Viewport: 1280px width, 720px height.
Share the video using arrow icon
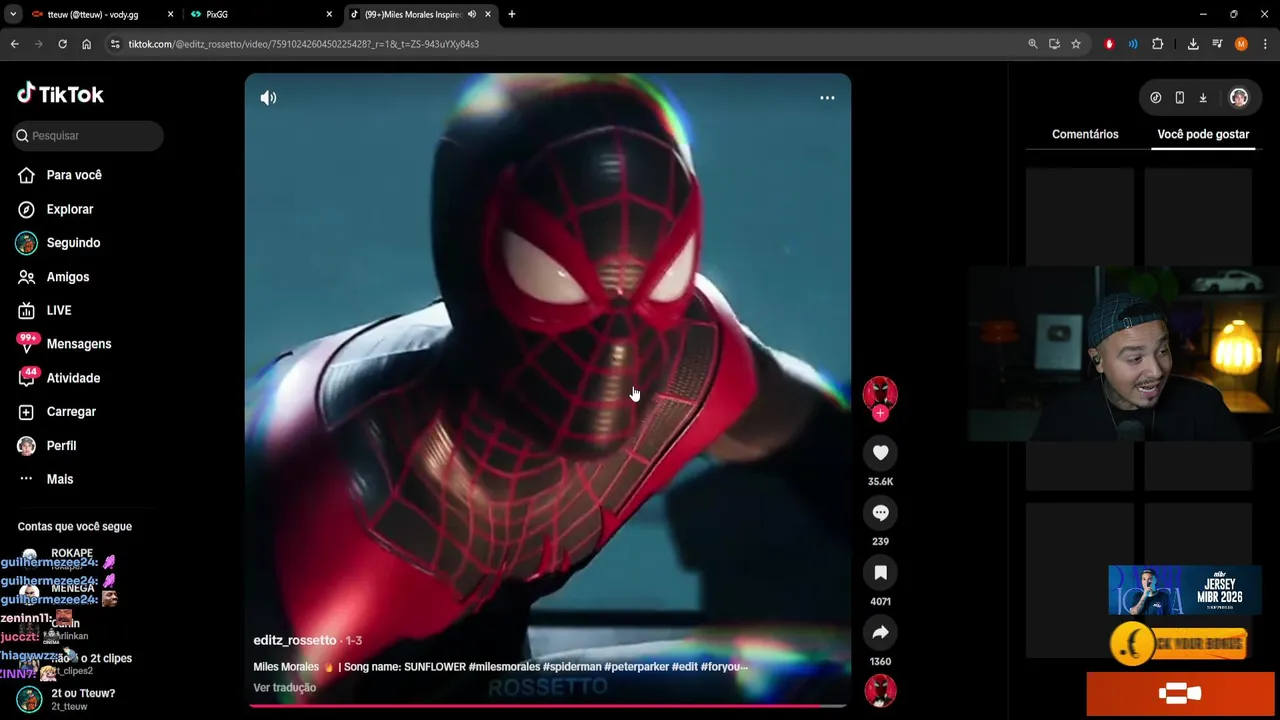tap(880, 633)
